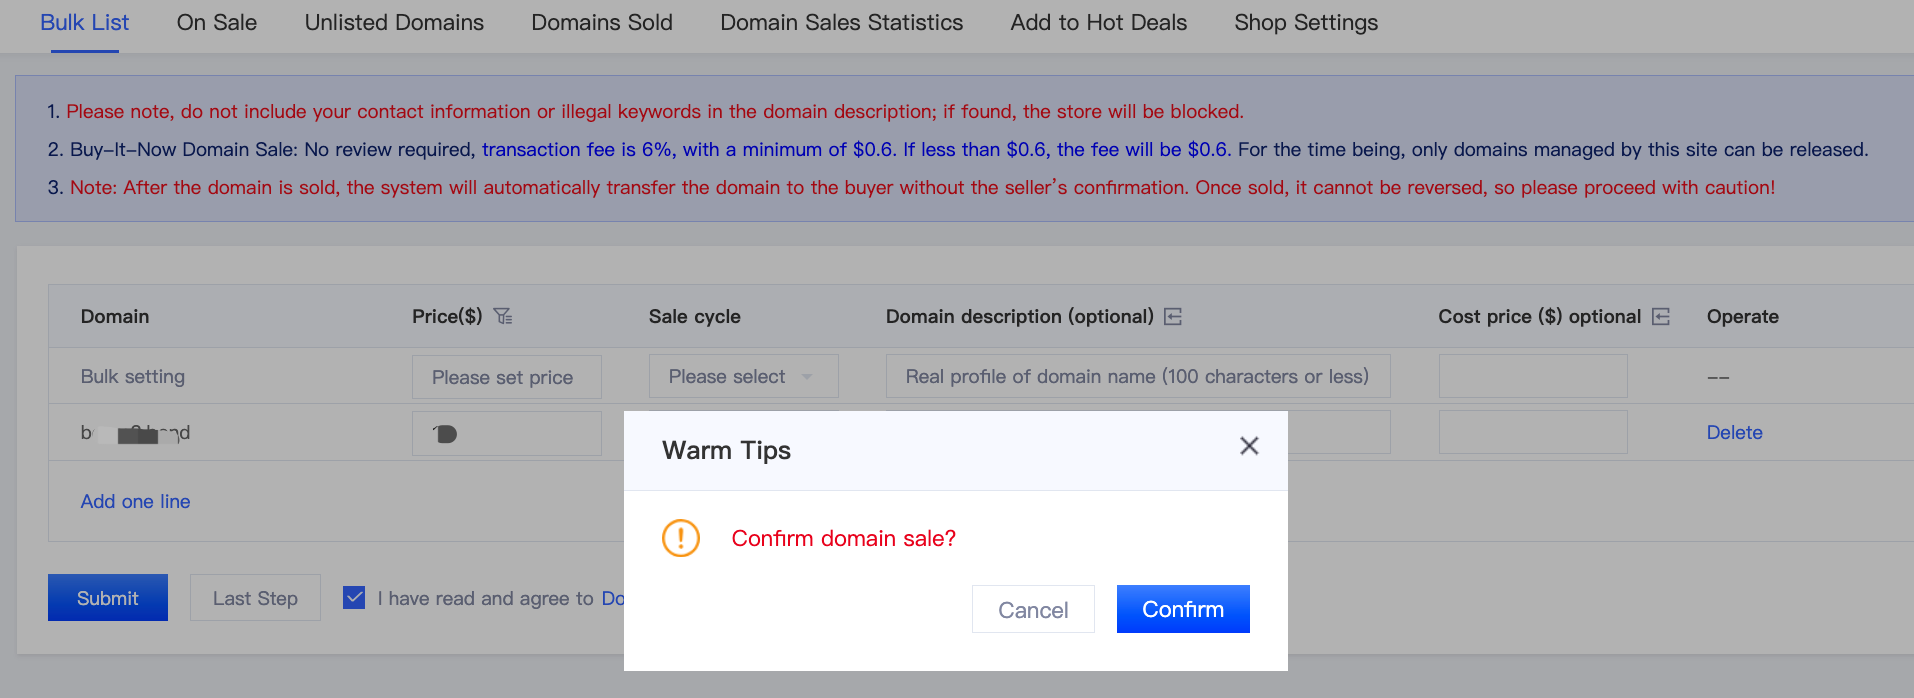1914x698 pixels.
Task: Click the Submit button
Action: (x=108, y=598)
